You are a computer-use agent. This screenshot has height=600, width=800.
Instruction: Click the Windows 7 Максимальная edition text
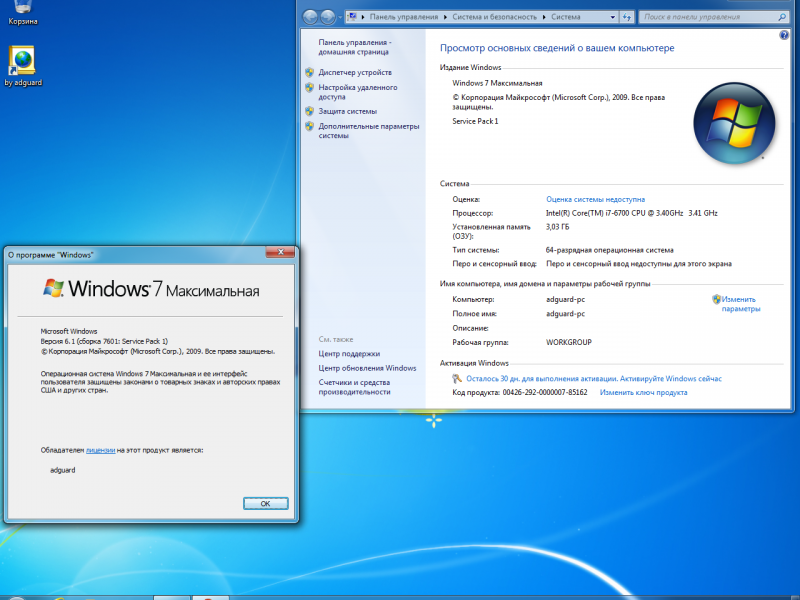click(497, 83)
